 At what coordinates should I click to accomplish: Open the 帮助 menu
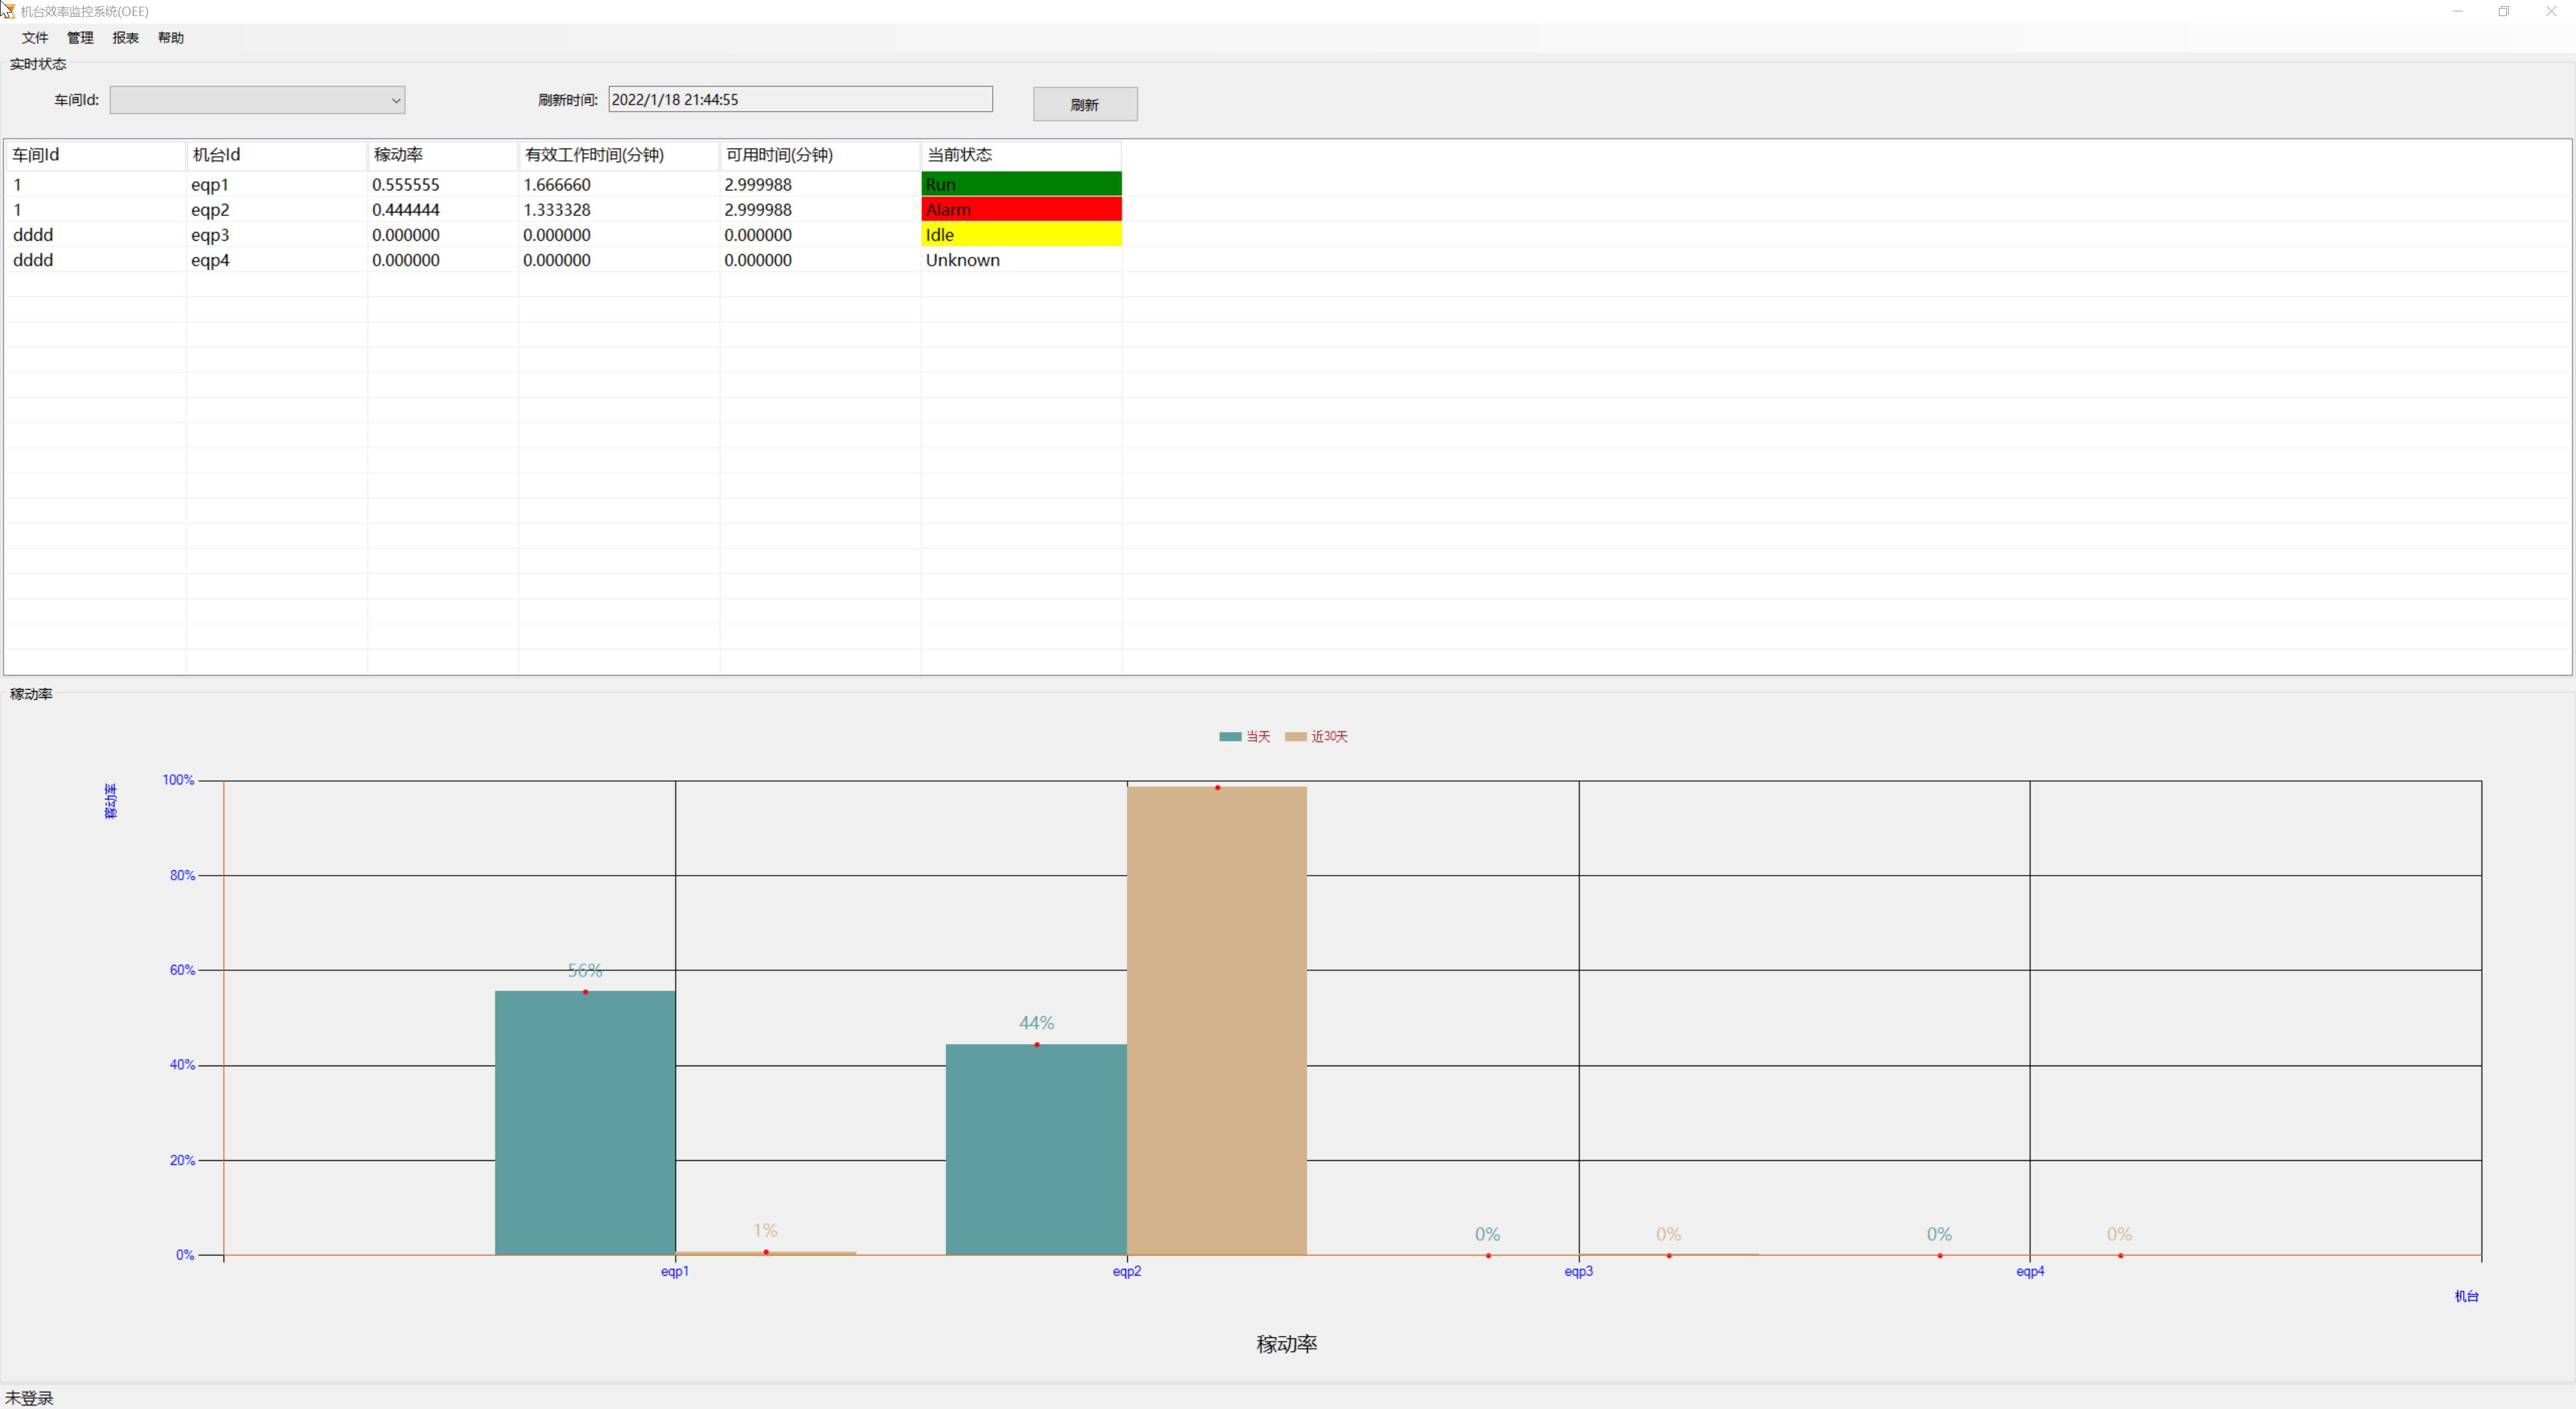click(x=171, y=38)
